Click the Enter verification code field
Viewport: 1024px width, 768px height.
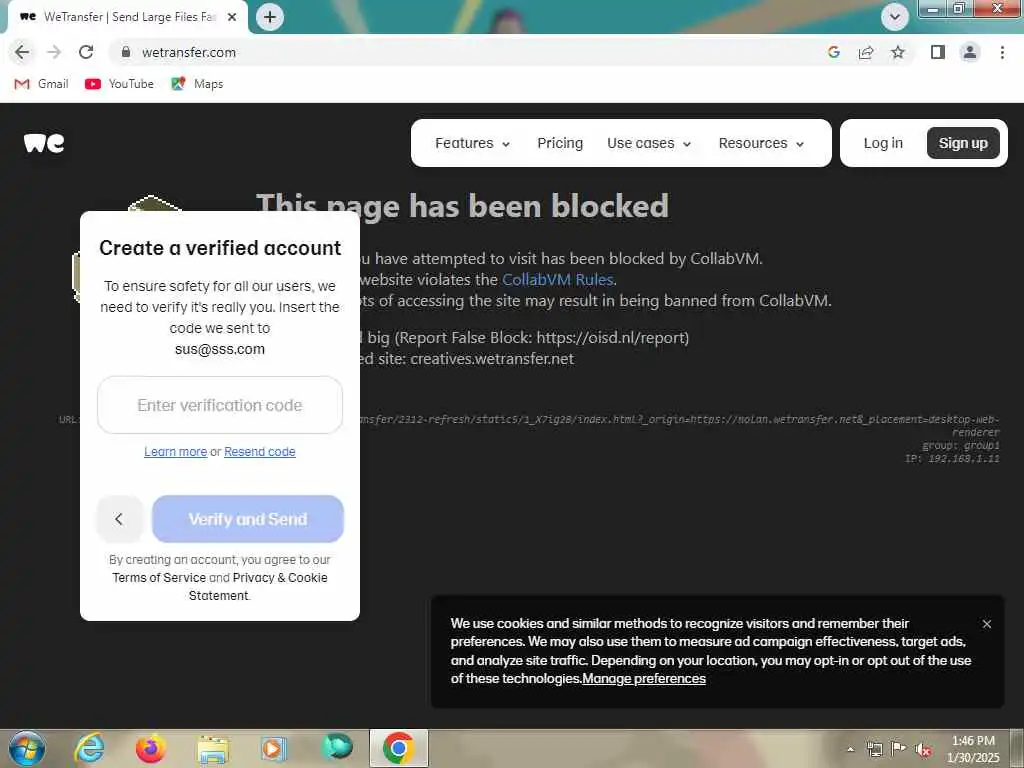click(x=220, y=405)
